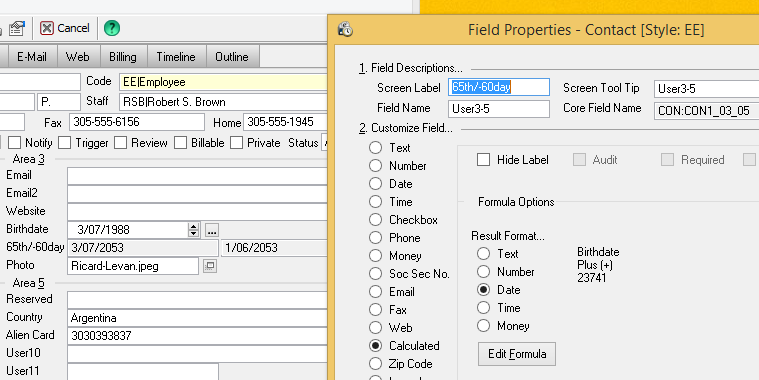Image resolution: width=759 pixels, height=380 pixels.
Task: Toggle the Notify checkbox
Action: click(x=15, y=143)
